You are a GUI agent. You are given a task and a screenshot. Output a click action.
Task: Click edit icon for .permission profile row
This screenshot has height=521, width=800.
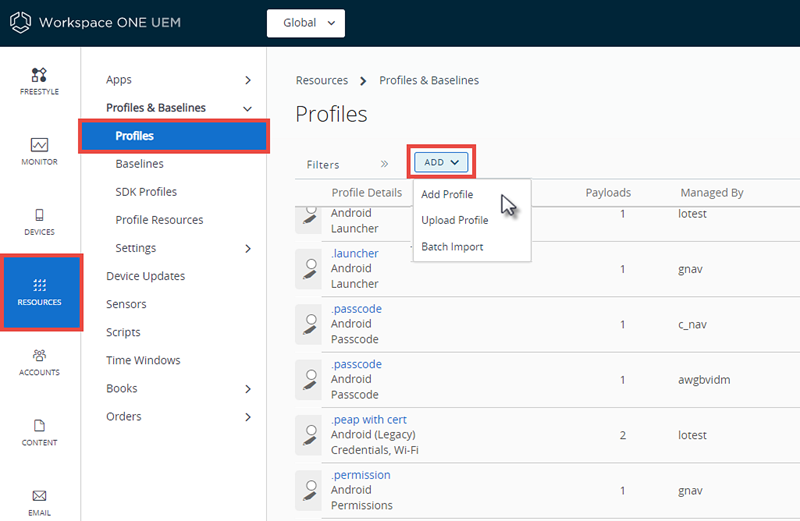(309, 490)
